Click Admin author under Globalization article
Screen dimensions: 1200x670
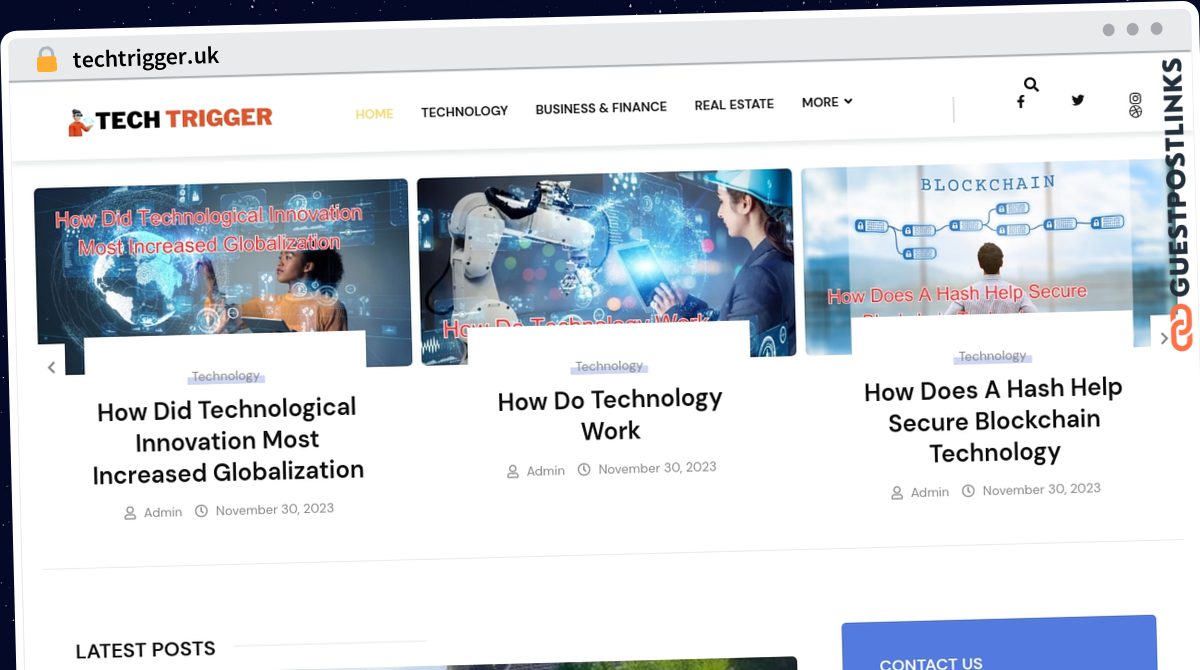153,512
